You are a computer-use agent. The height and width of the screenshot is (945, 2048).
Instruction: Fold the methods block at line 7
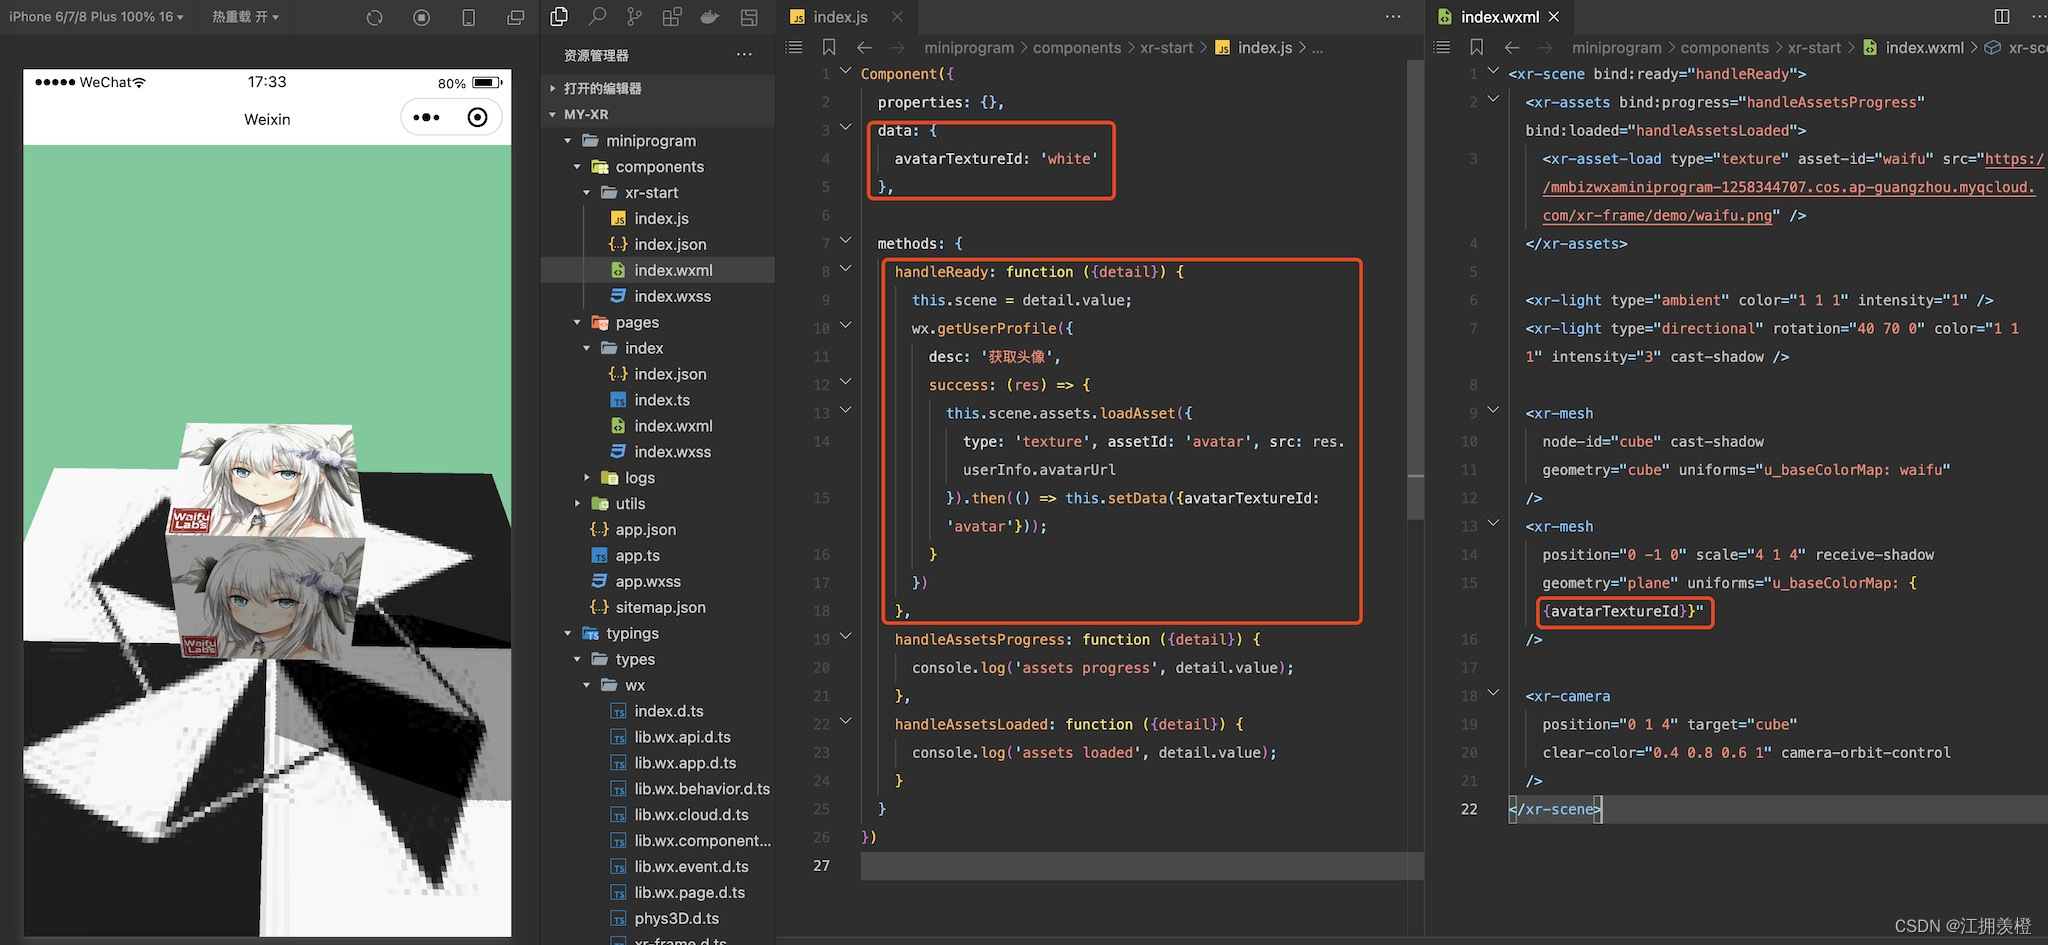point(845,241)
